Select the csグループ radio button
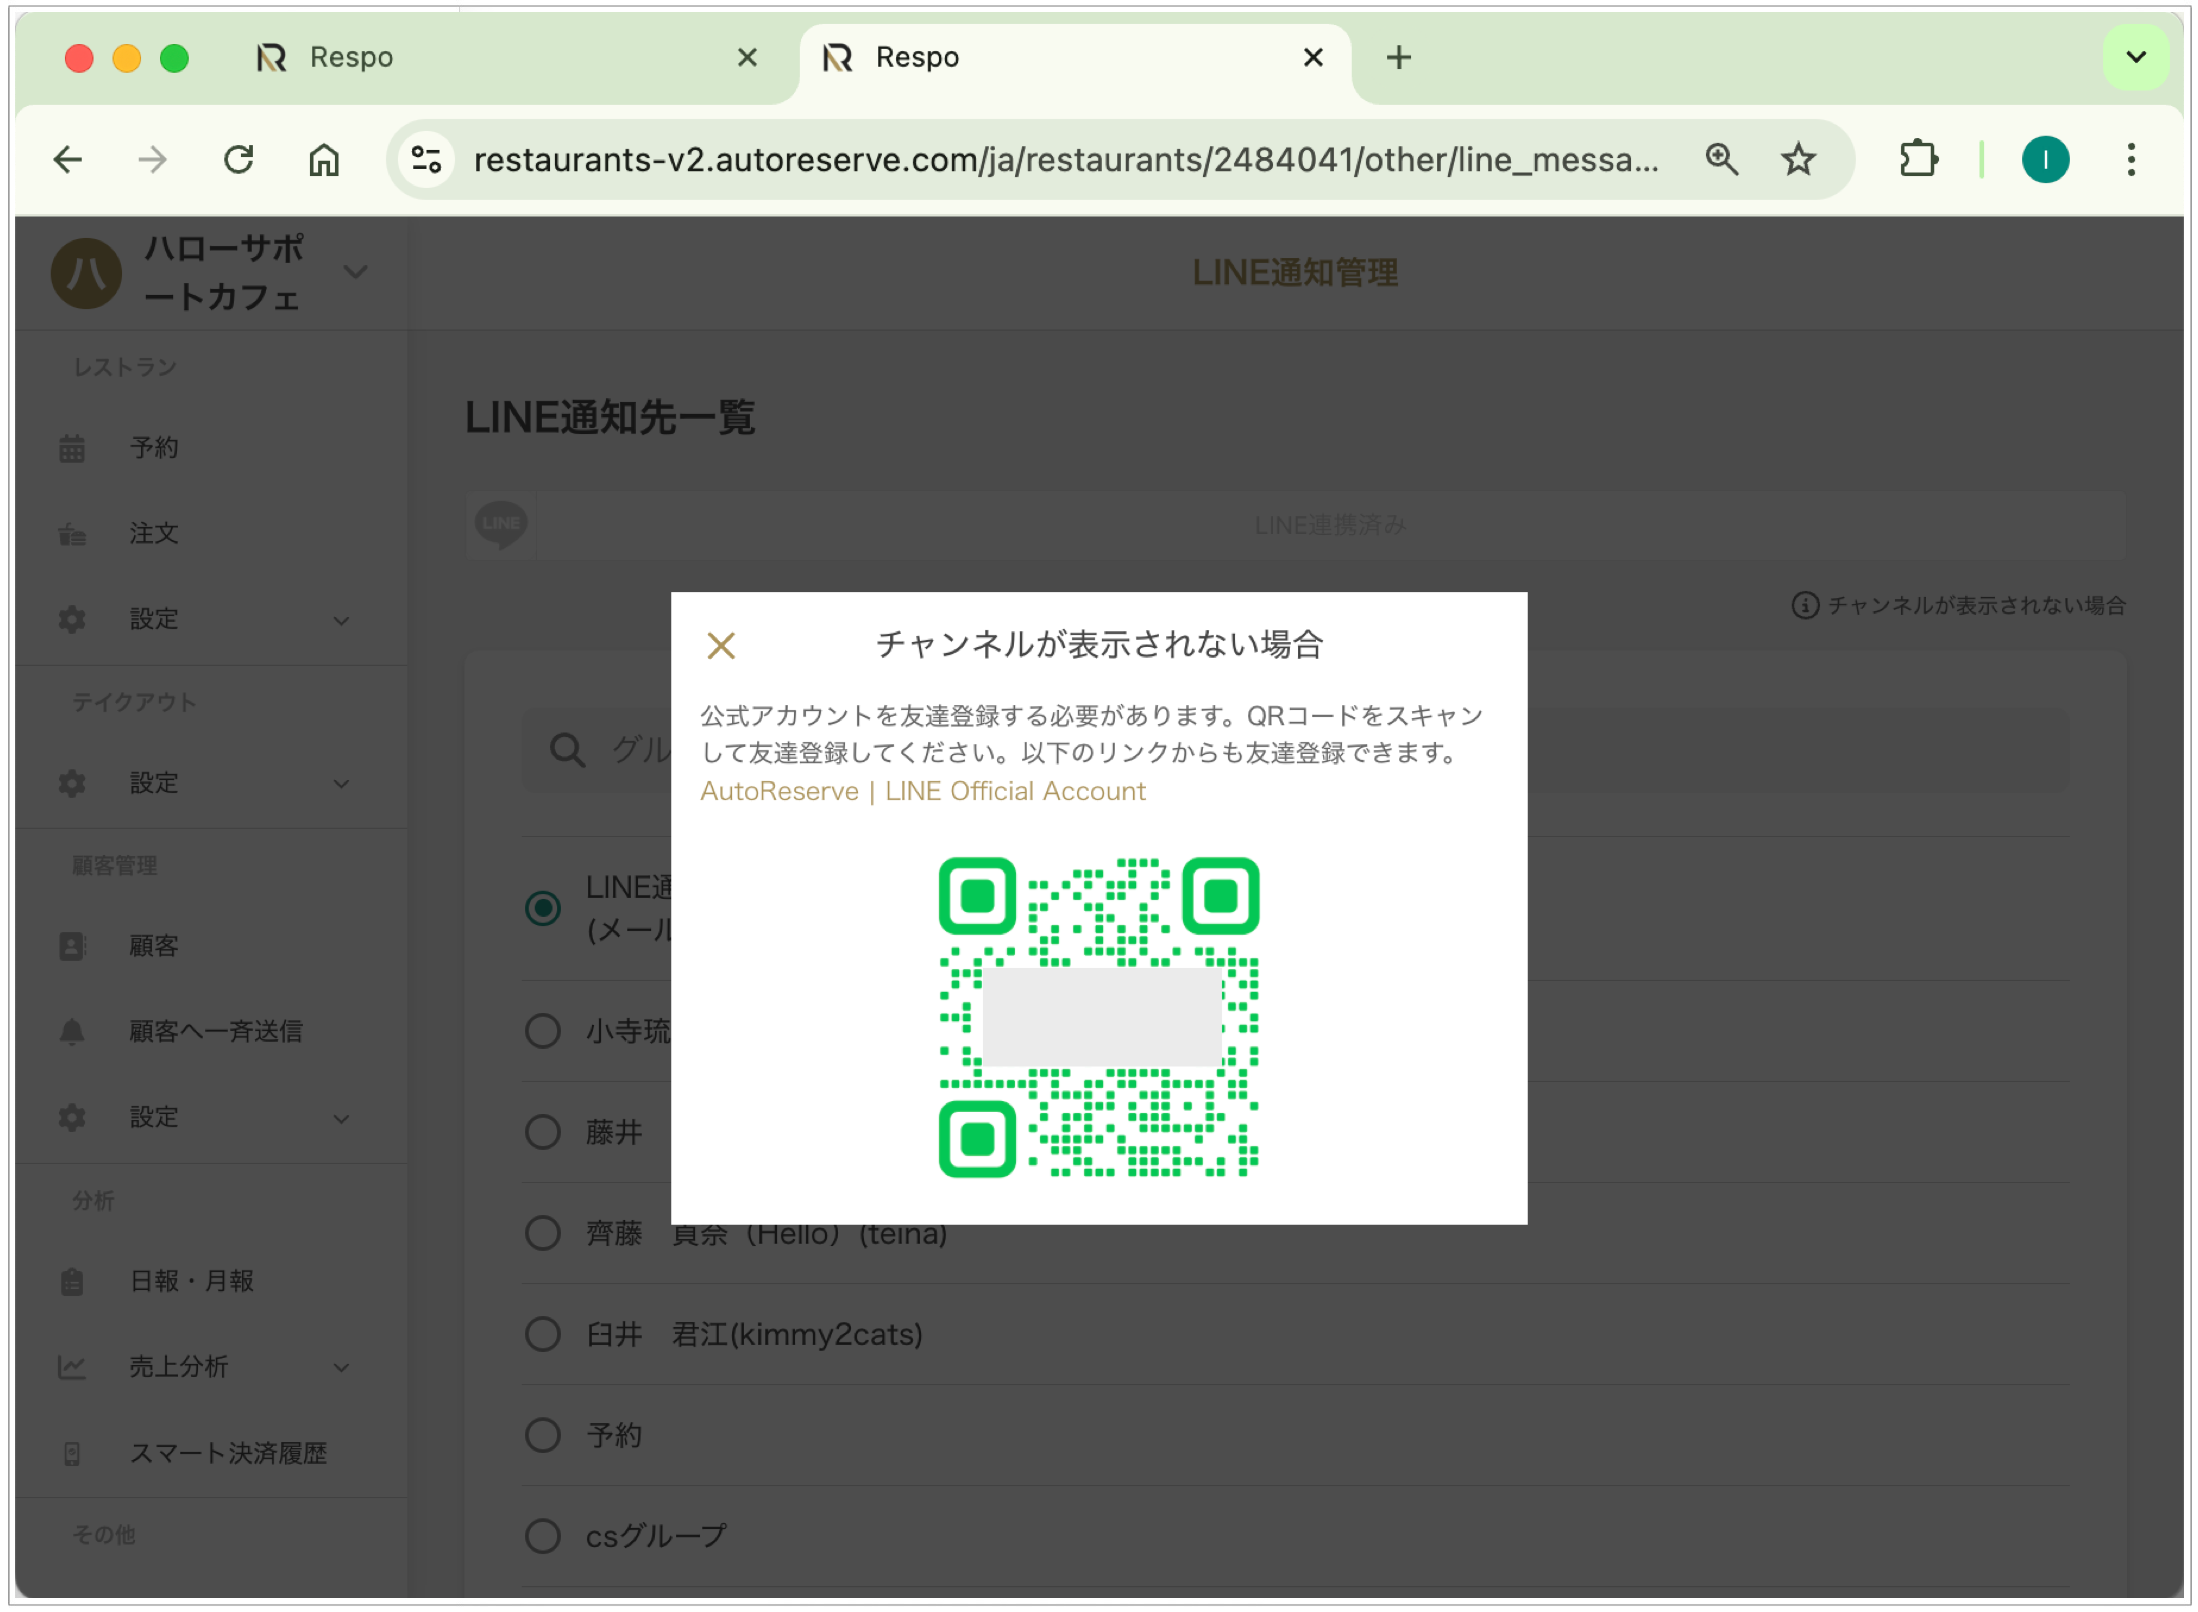This screenshot has width=2198, height=1612. 543,1536
